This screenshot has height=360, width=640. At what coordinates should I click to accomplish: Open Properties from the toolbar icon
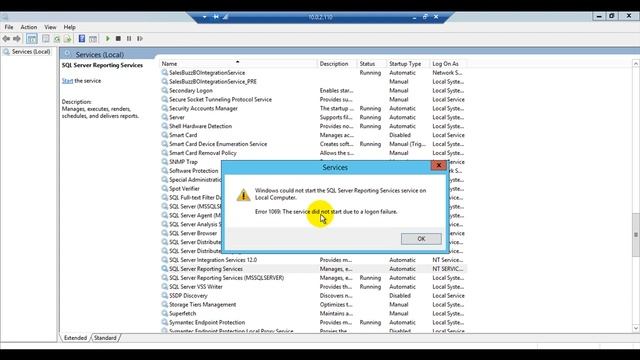tap(46, 39)
